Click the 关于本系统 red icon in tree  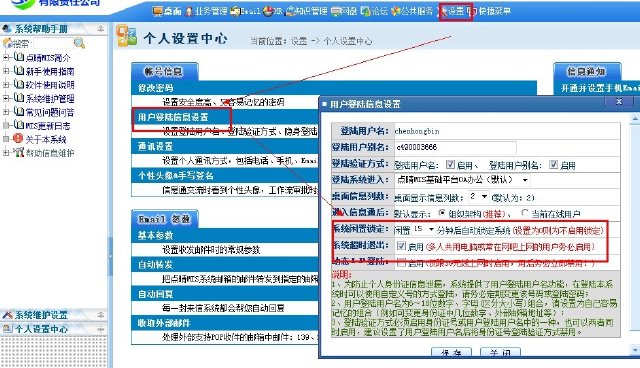[x=18, y=138]
